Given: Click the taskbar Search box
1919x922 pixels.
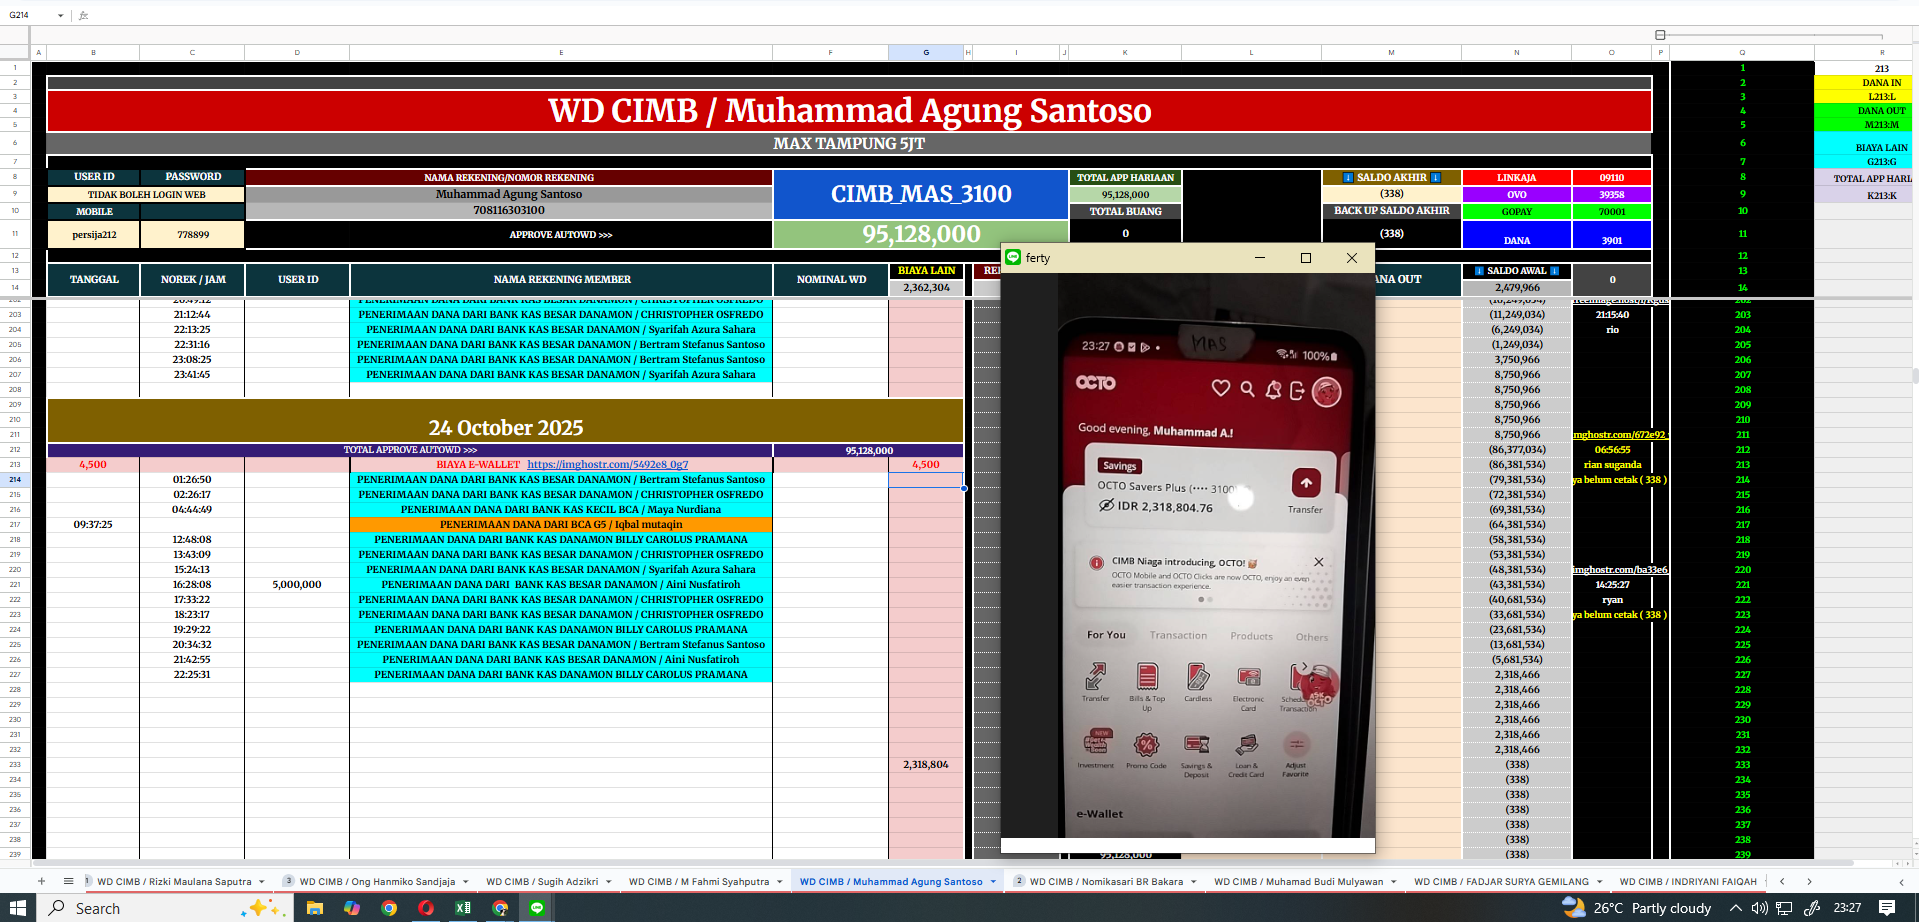Looking at the screenshot, I should point(165,908).
